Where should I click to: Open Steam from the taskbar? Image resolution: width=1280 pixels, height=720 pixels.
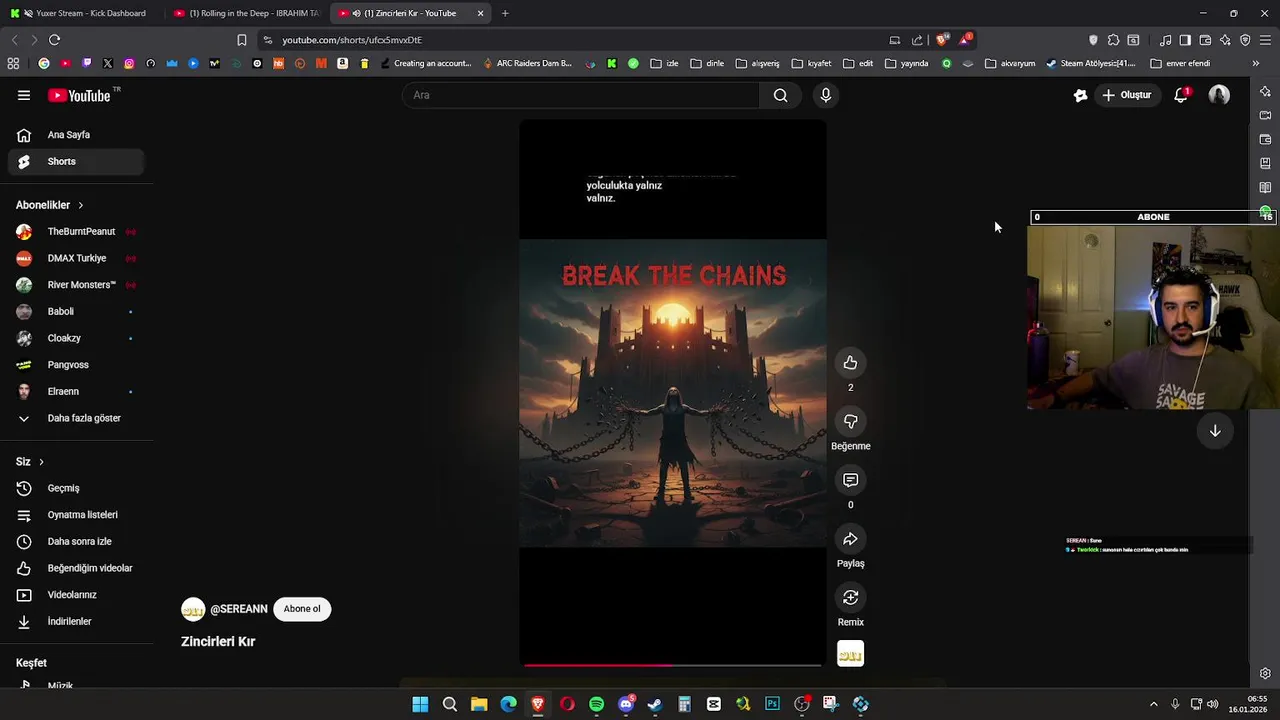pyautogui.click(x=655, y=704)
